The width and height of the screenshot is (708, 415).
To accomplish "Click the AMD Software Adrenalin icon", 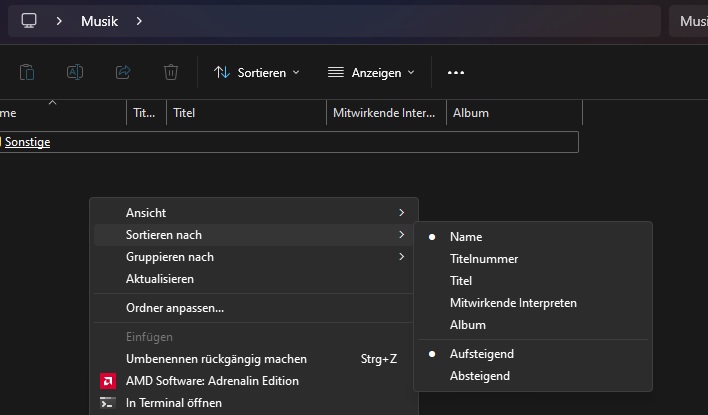I will click(108, 381).
